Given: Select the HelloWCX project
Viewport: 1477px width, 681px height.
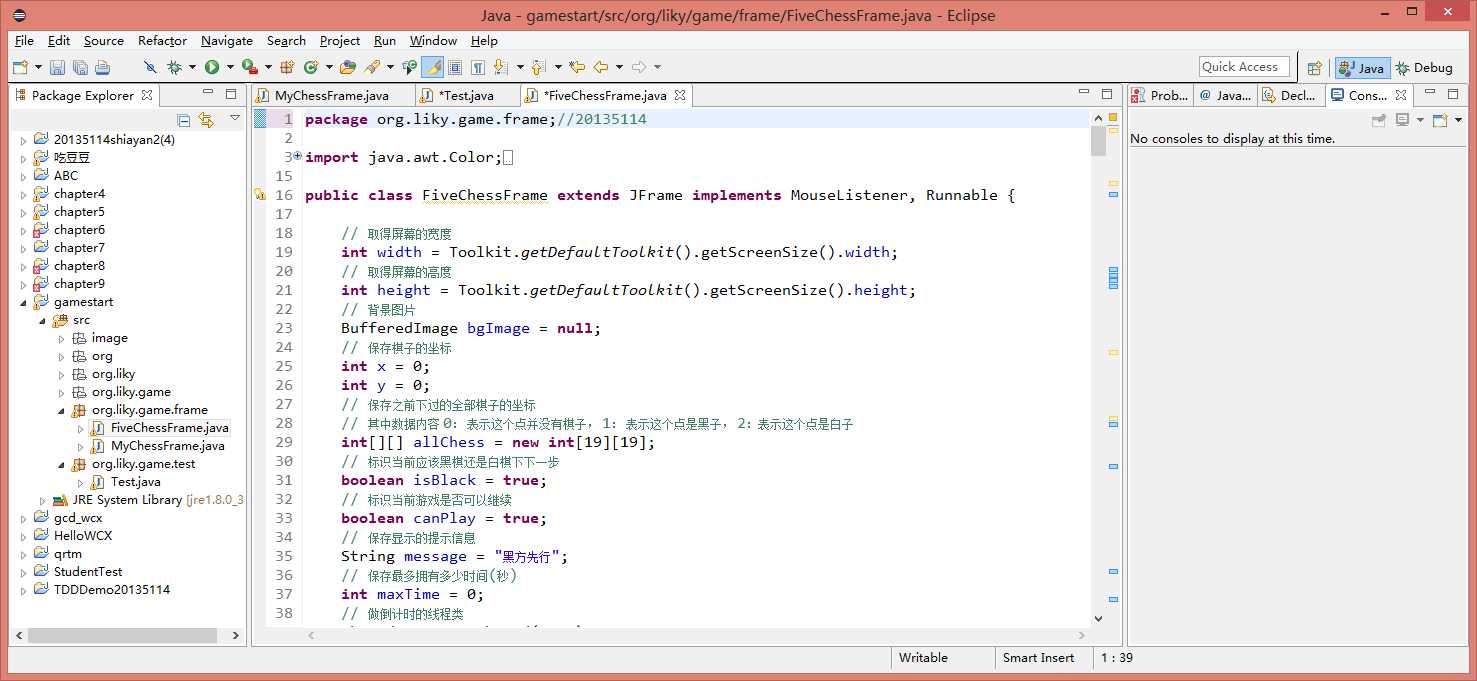Looking at the screenshot, I should pyautogui.click(x=72, y=536).
